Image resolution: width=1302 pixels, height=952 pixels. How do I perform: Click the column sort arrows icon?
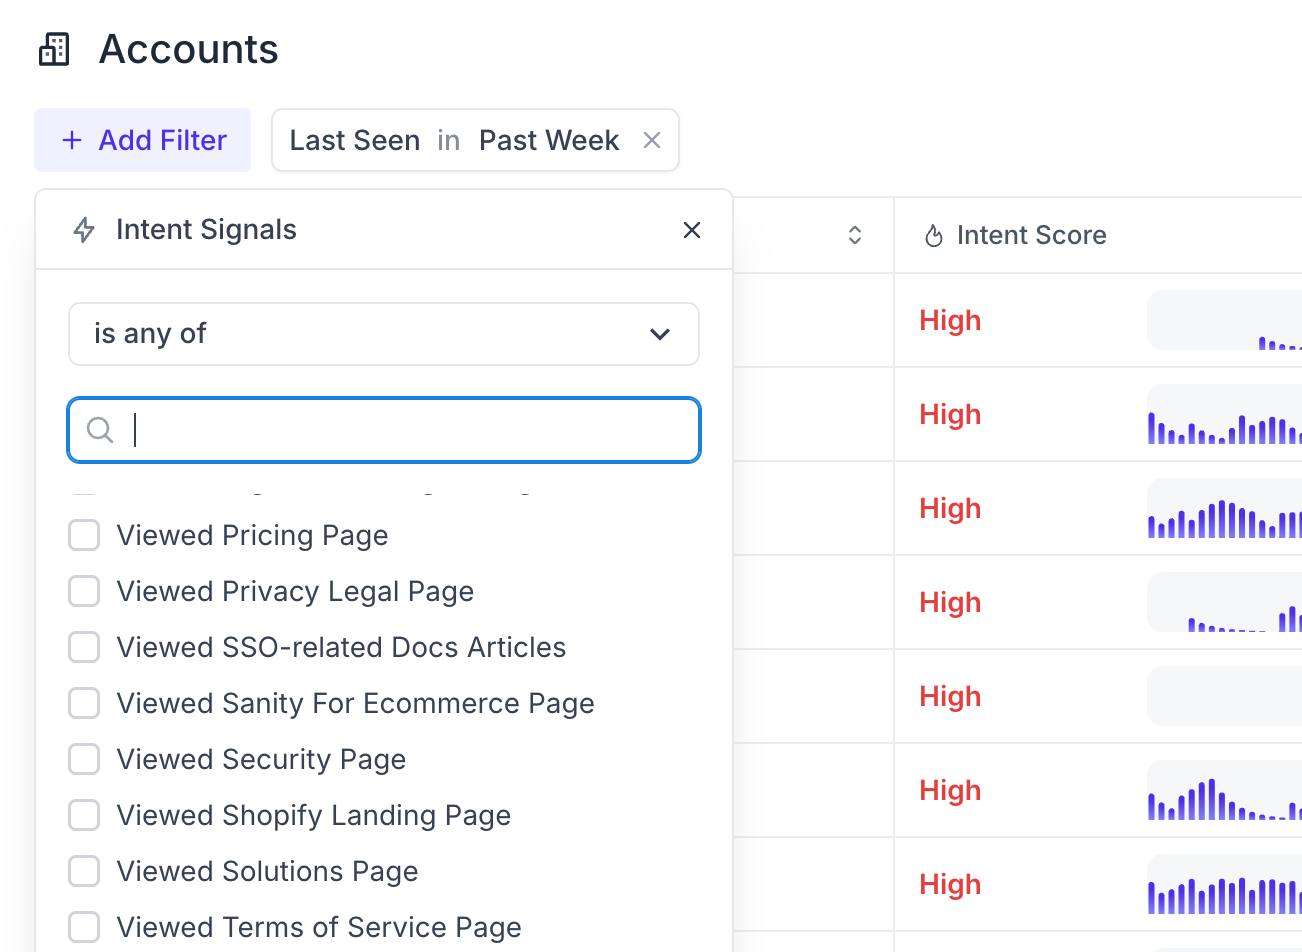[x=855, y=235]
